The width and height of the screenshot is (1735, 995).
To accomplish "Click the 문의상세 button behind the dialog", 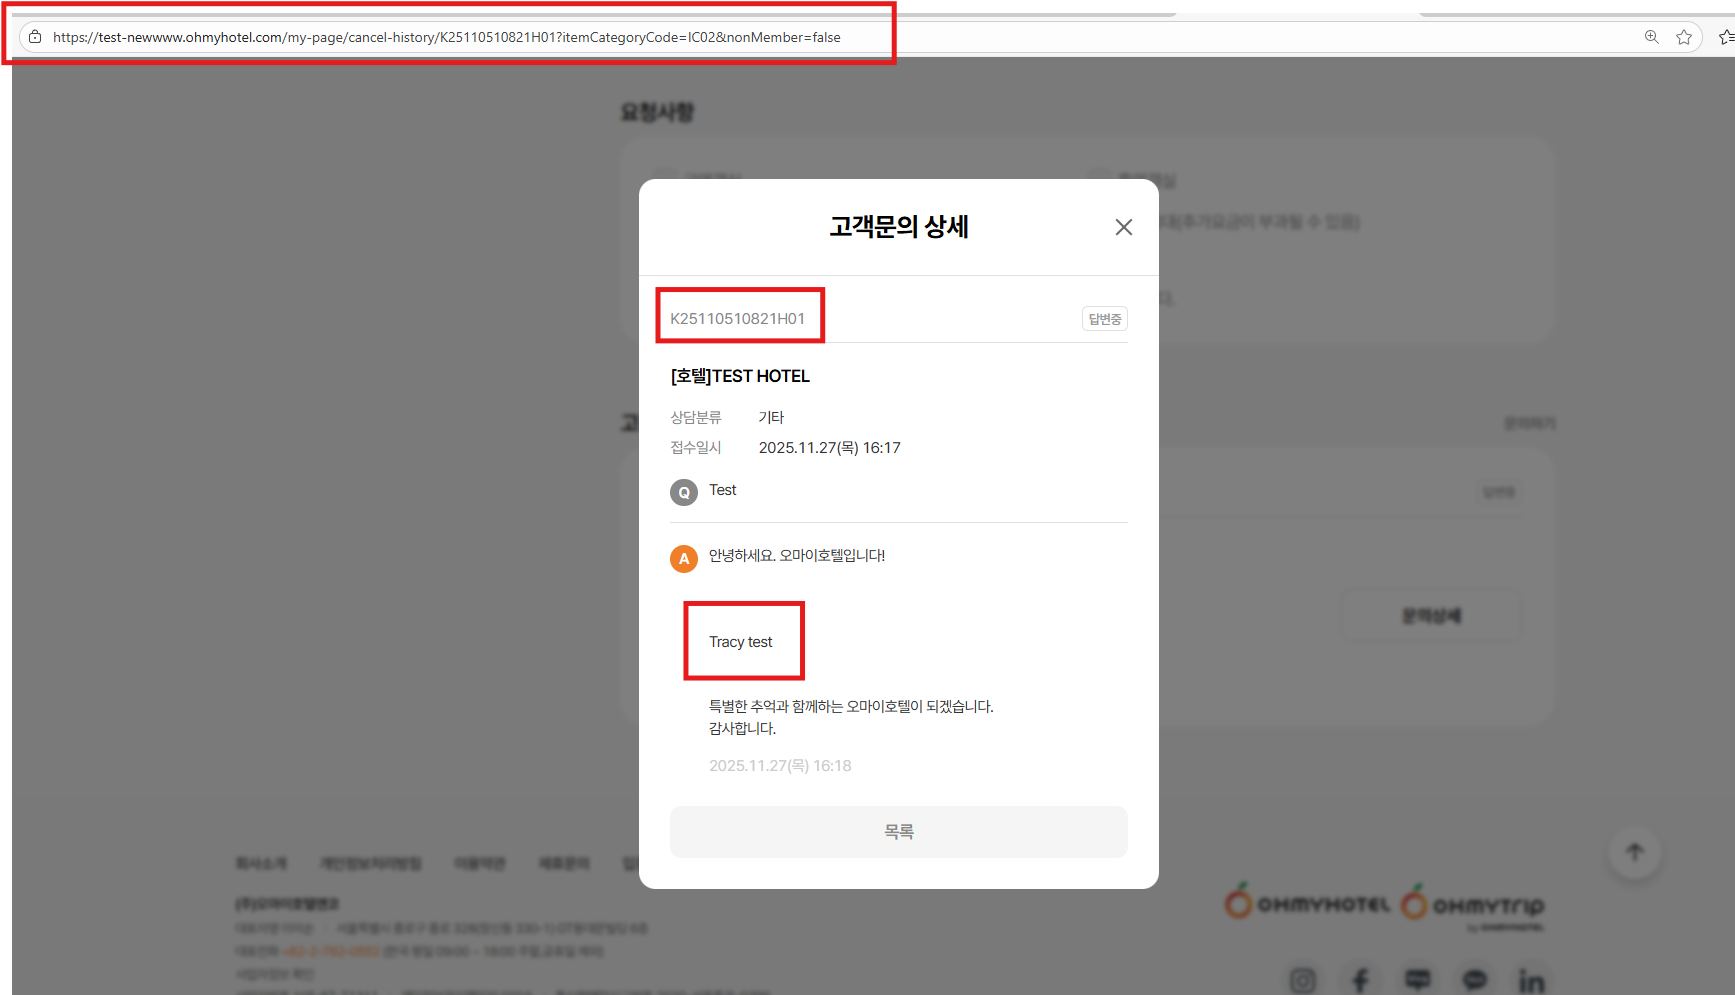I will [1431, 616].
